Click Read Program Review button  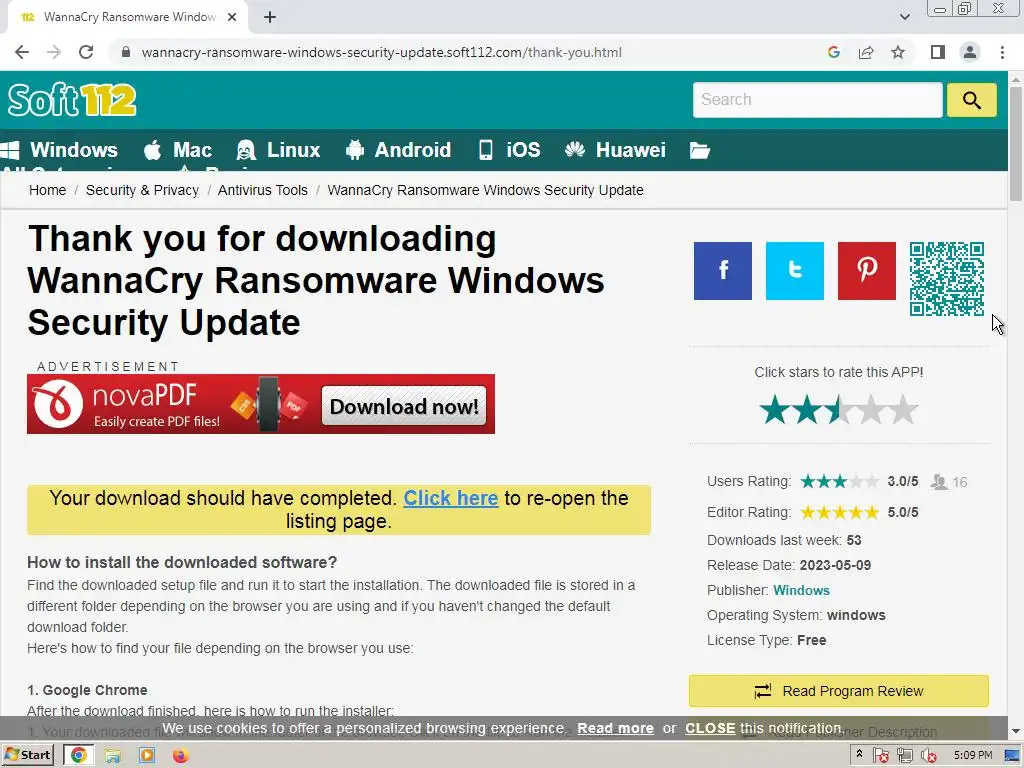click(x=839, y=691)
